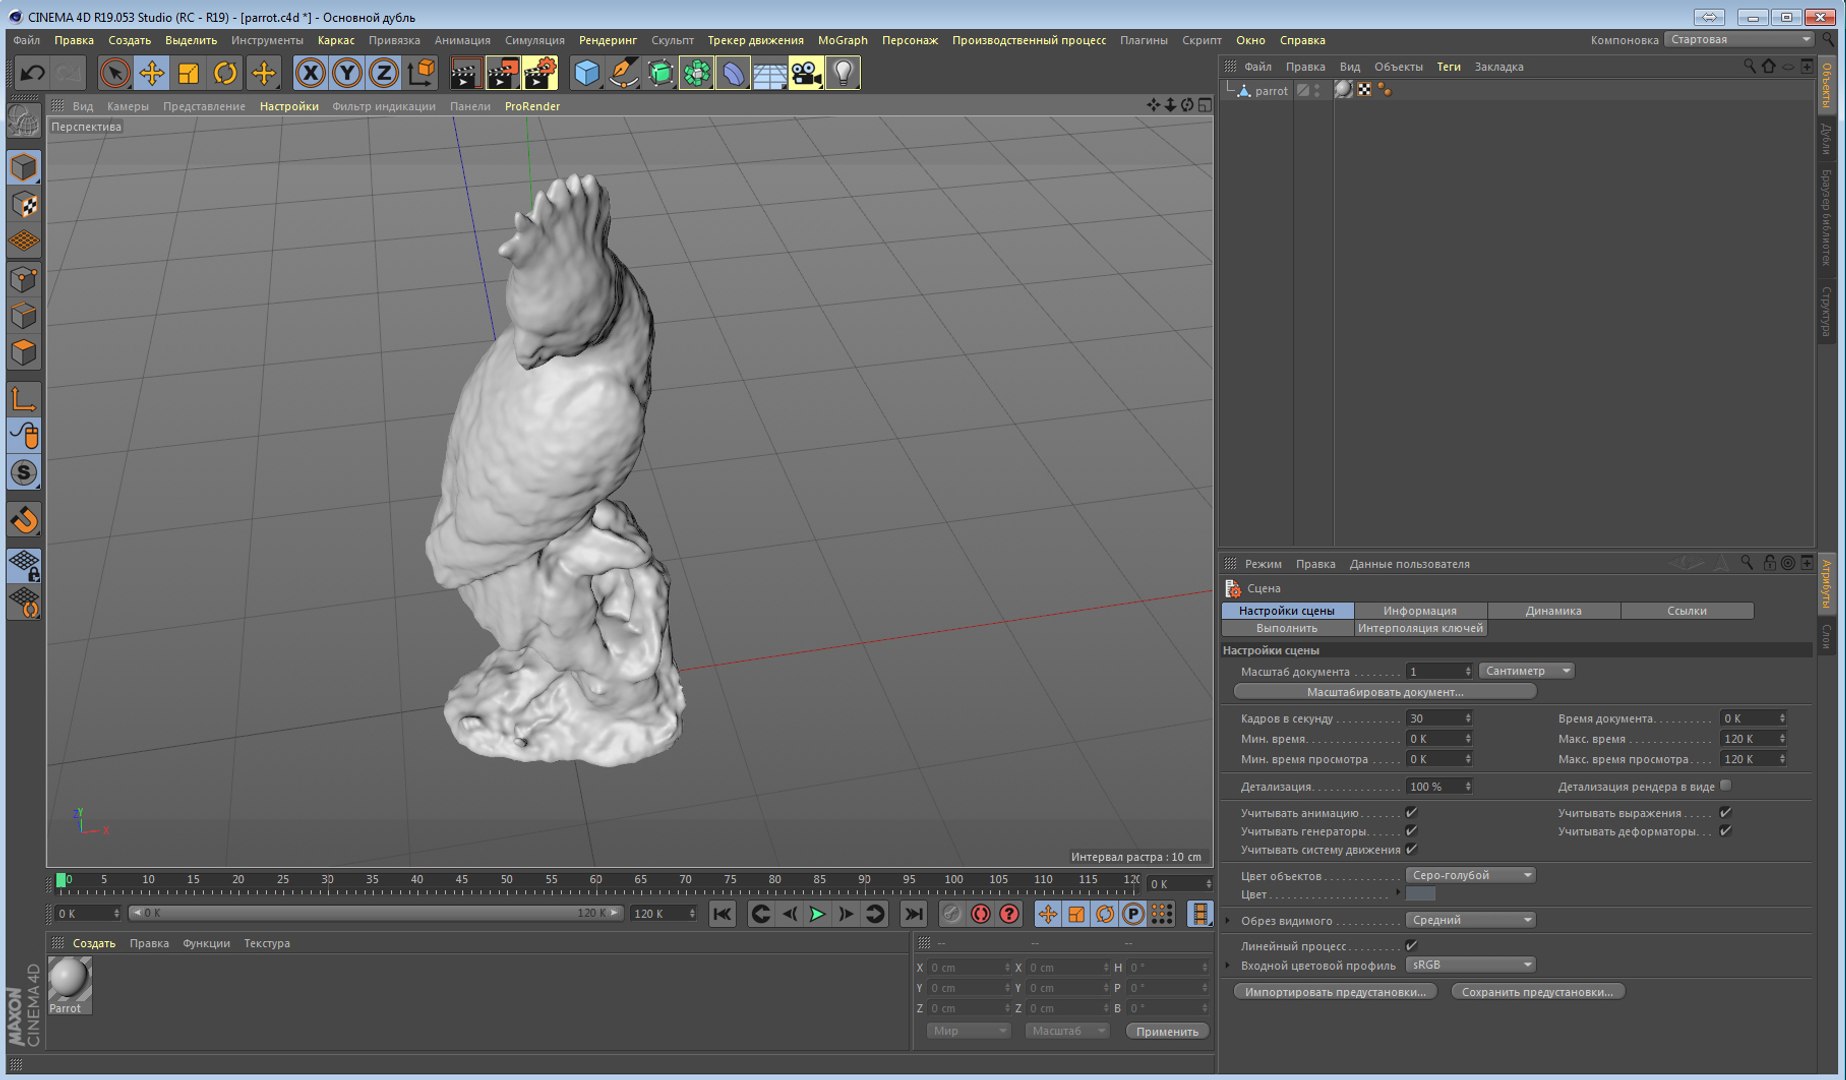The image size is (1846, 1080).
Task: Toggle Autokeying button
Action: (981, 913)
